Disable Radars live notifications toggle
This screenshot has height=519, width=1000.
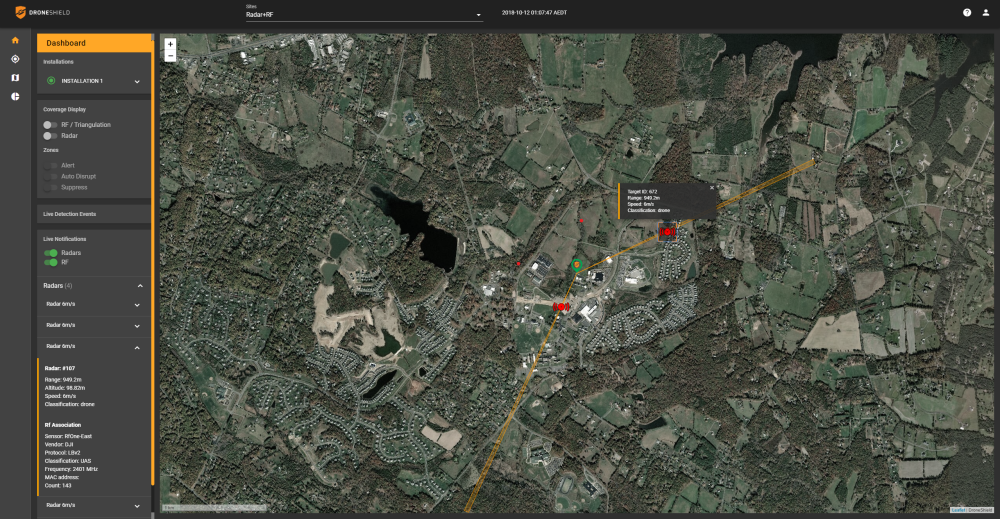click(x=50, y=253)
